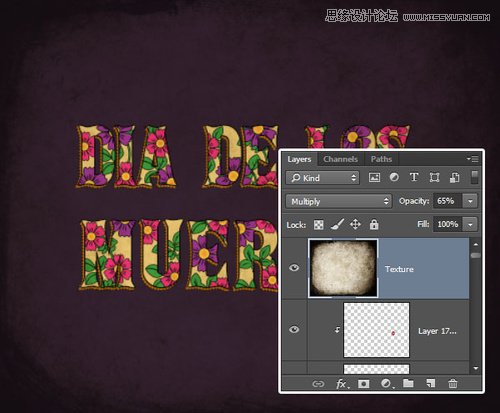Switch to the Channels tab

[x=340, y=159]
